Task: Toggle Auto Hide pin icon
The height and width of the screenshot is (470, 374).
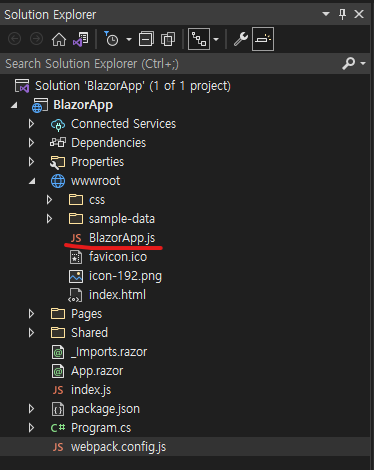Action: tap(342, 14)
